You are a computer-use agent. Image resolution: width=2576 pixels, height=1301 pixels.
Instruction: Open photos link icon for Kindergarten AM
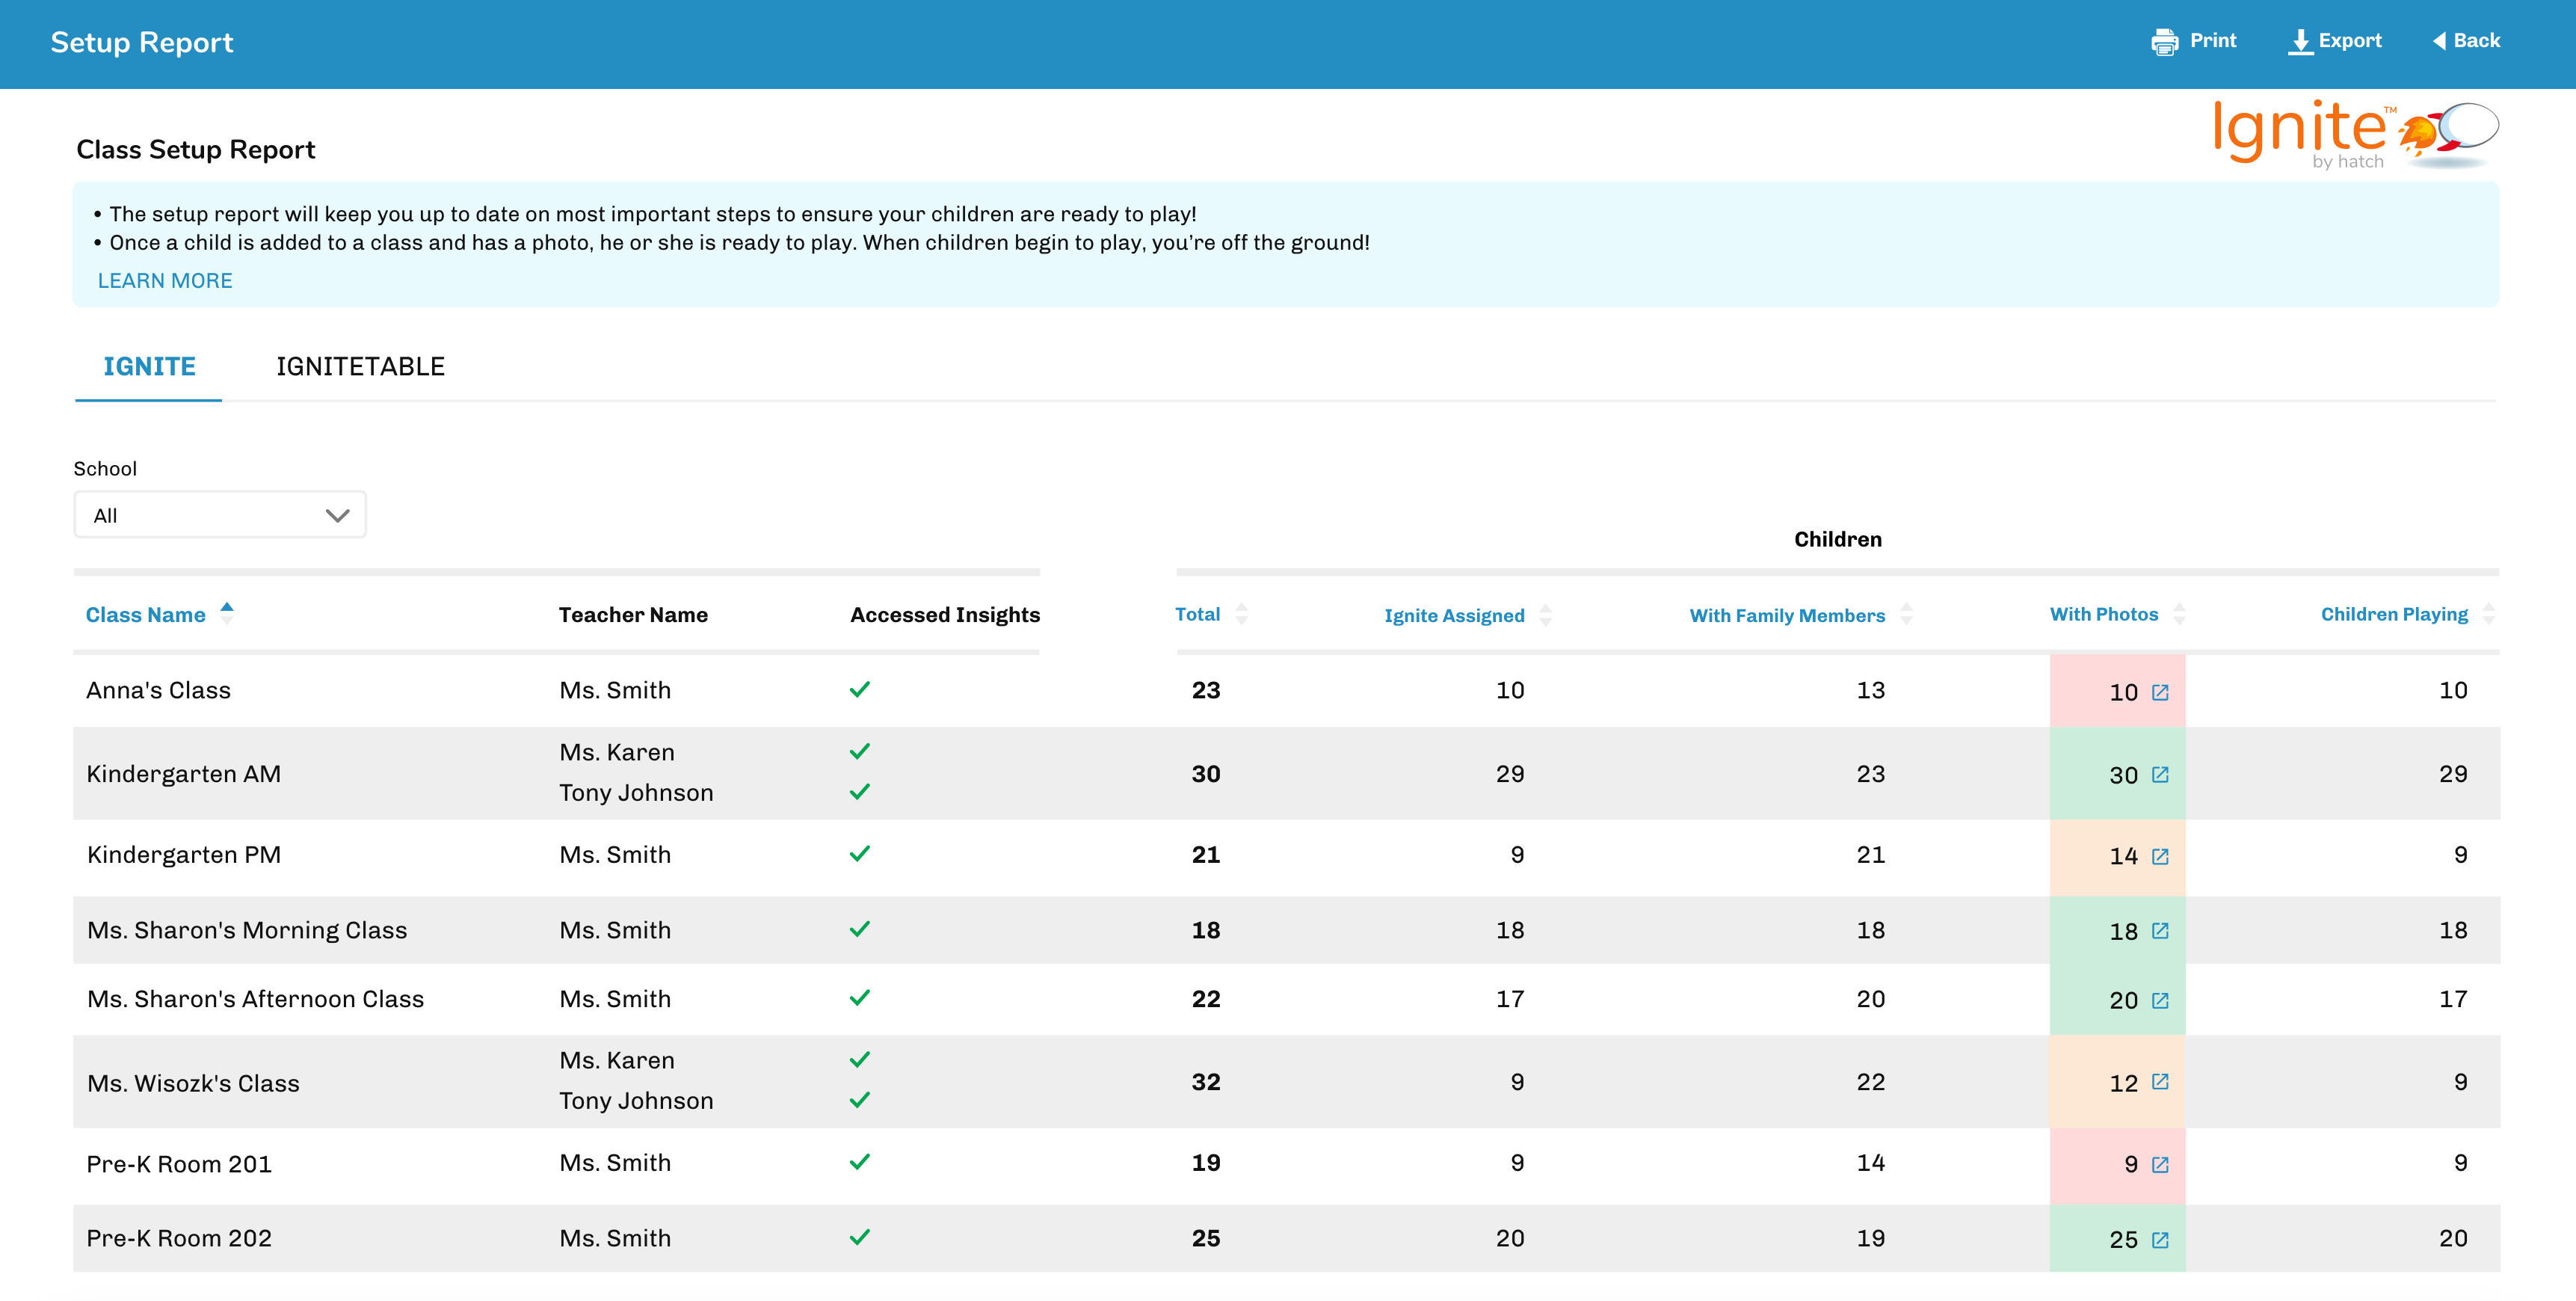coord(2160,775)
